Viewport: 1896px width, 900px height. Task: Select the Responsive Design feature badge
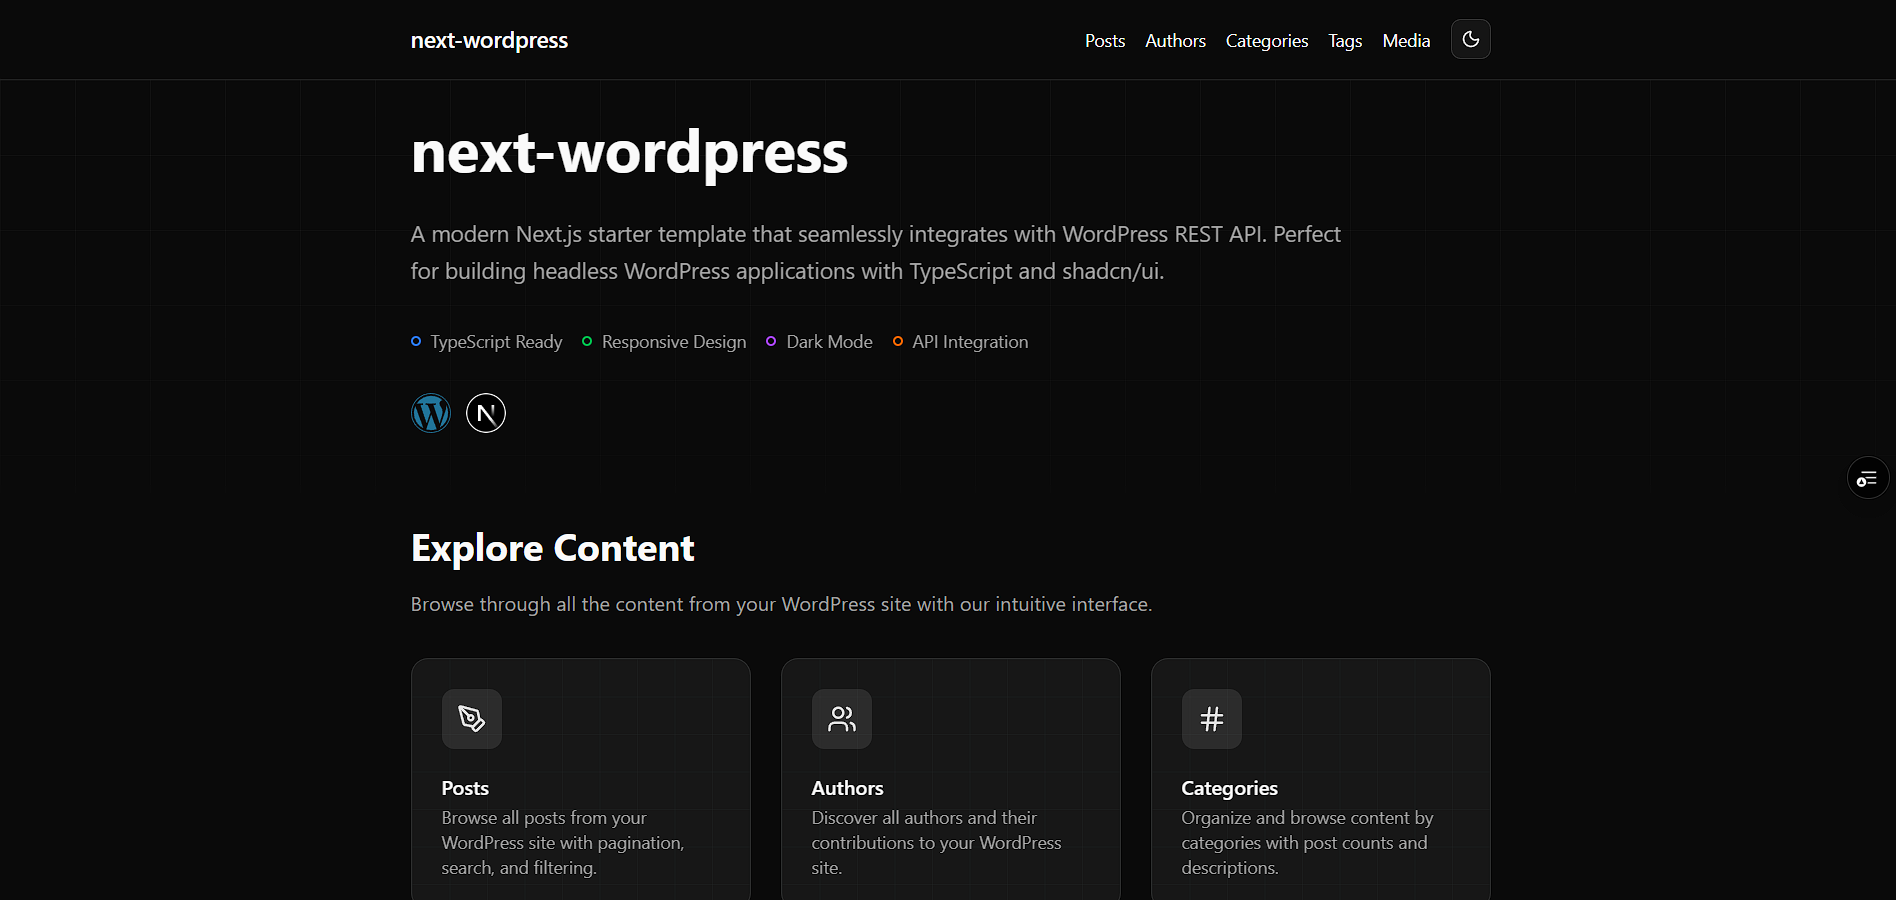pos(663,341)
